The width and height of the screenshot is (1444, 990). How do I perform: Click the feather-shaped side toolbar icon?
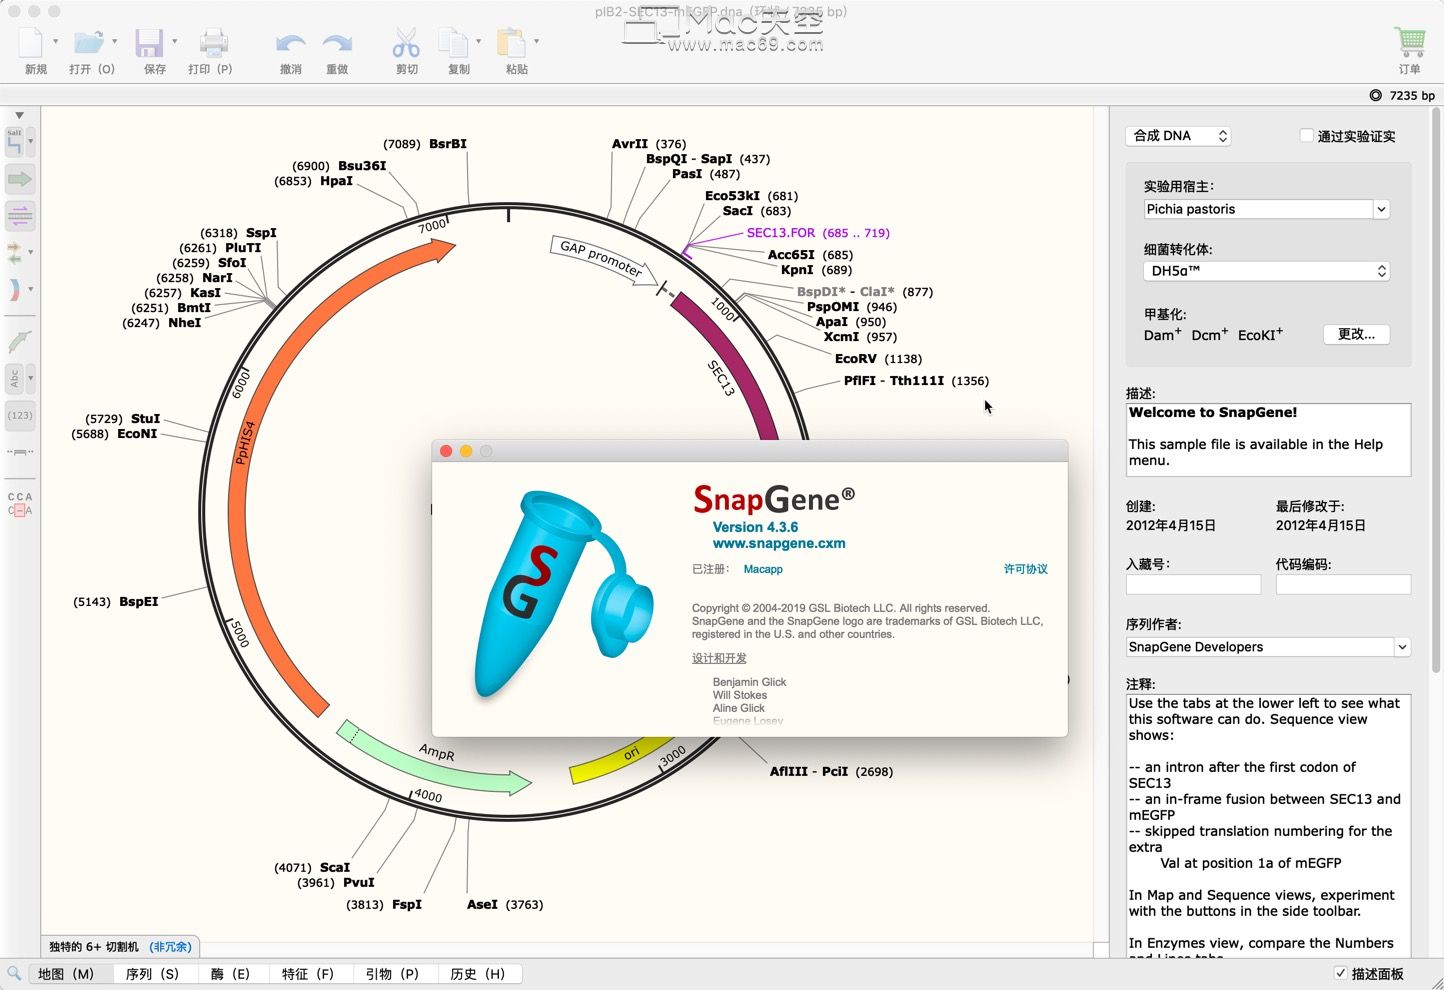(19, 342)
